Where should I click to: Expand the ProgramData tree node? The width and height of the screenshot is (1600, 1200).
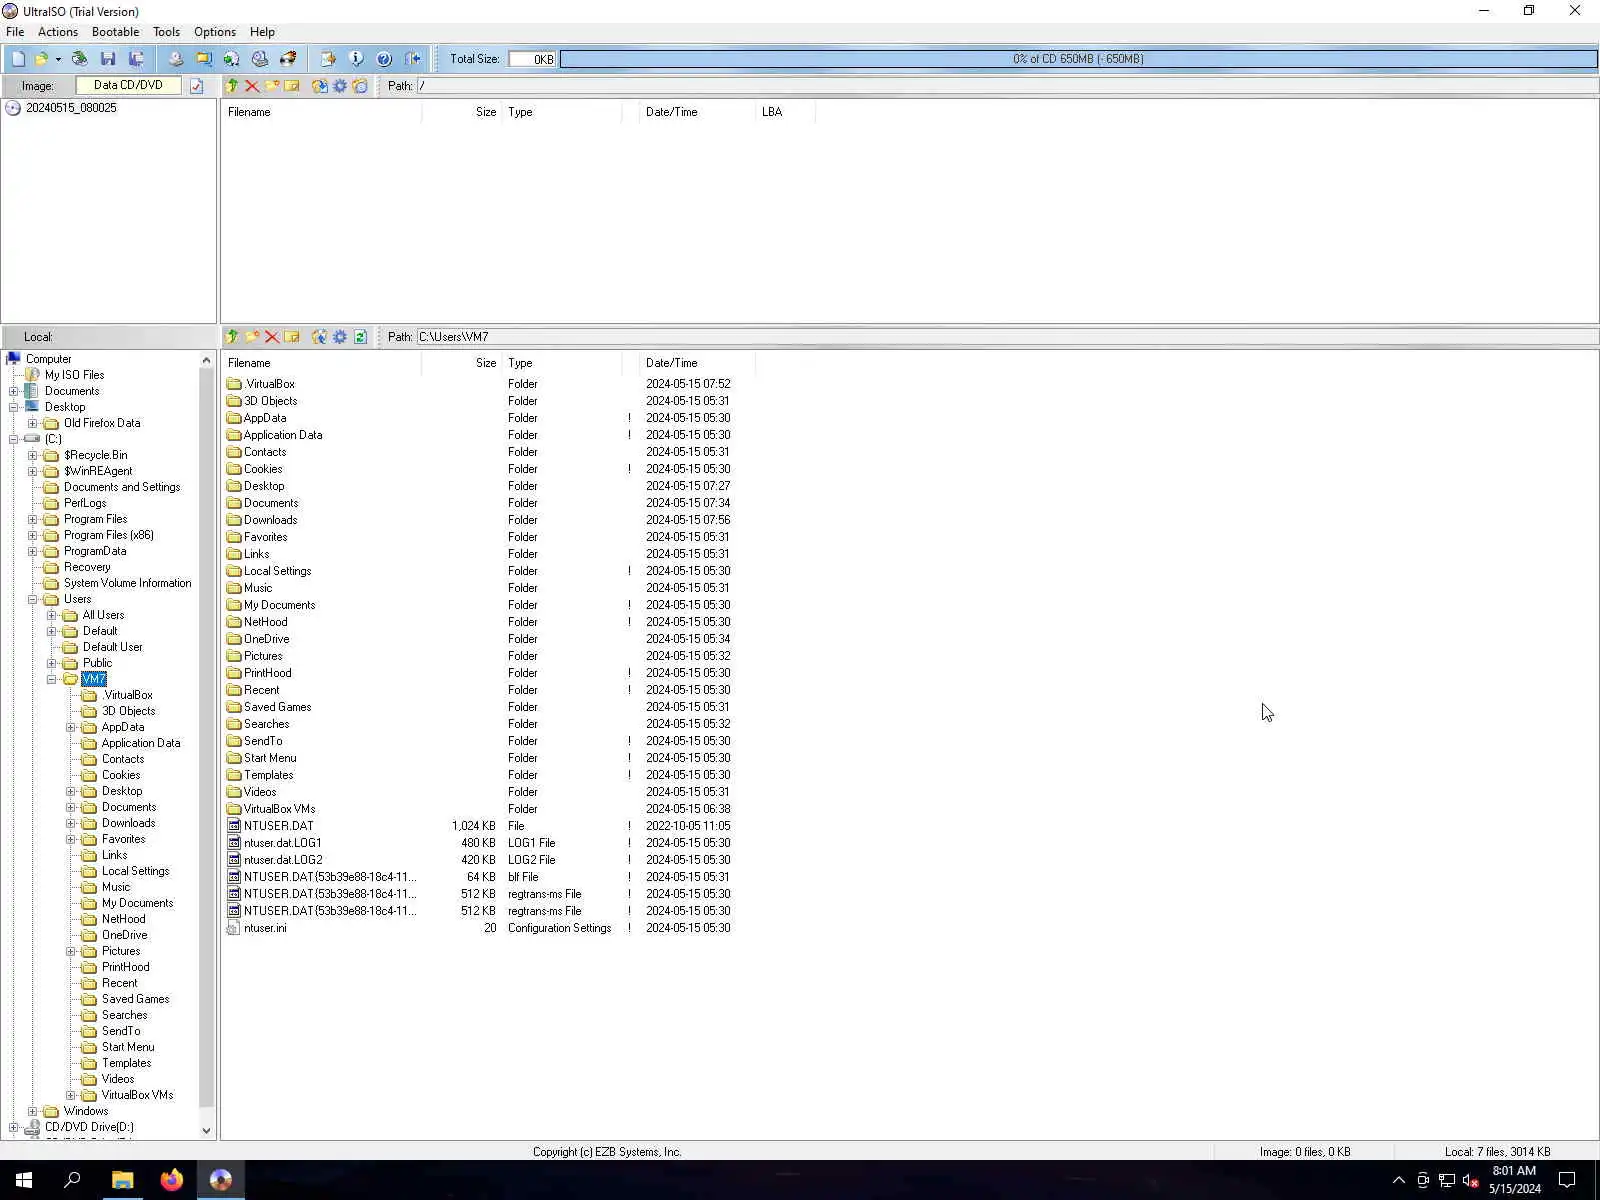[33, 551]
